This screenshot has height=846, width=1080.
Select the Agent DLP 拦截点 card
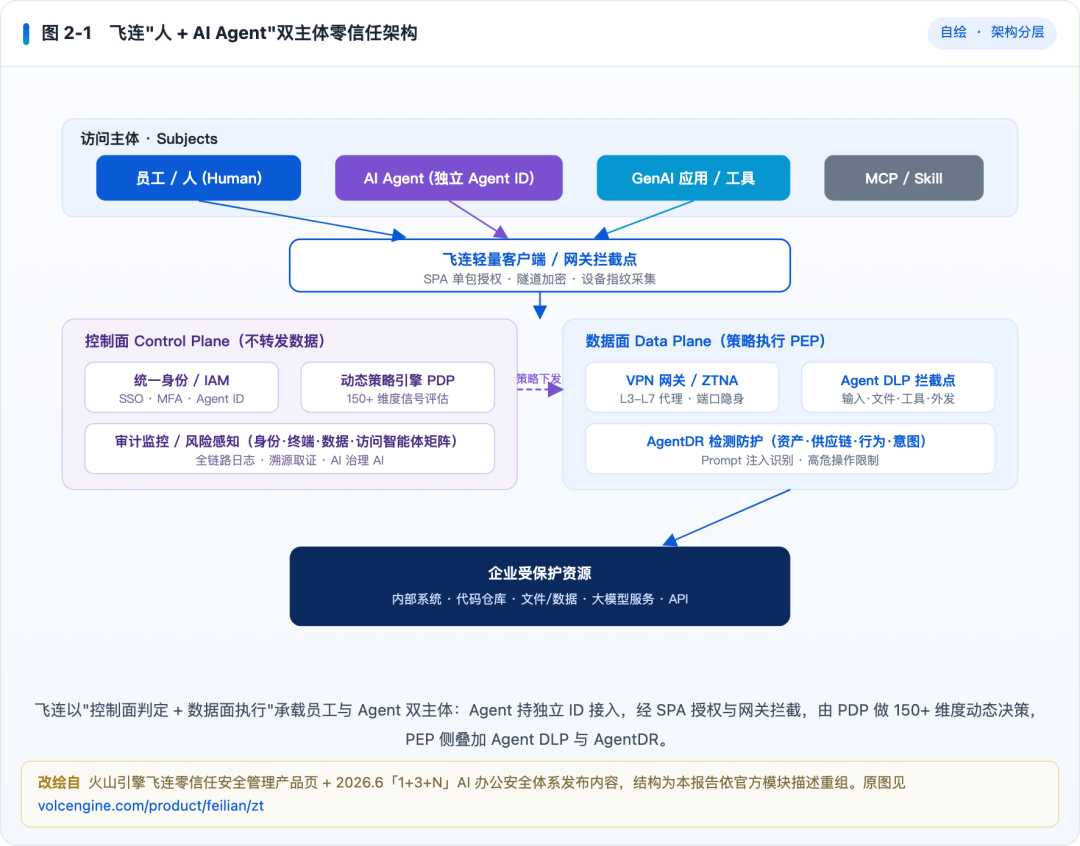tap(897, 388)
